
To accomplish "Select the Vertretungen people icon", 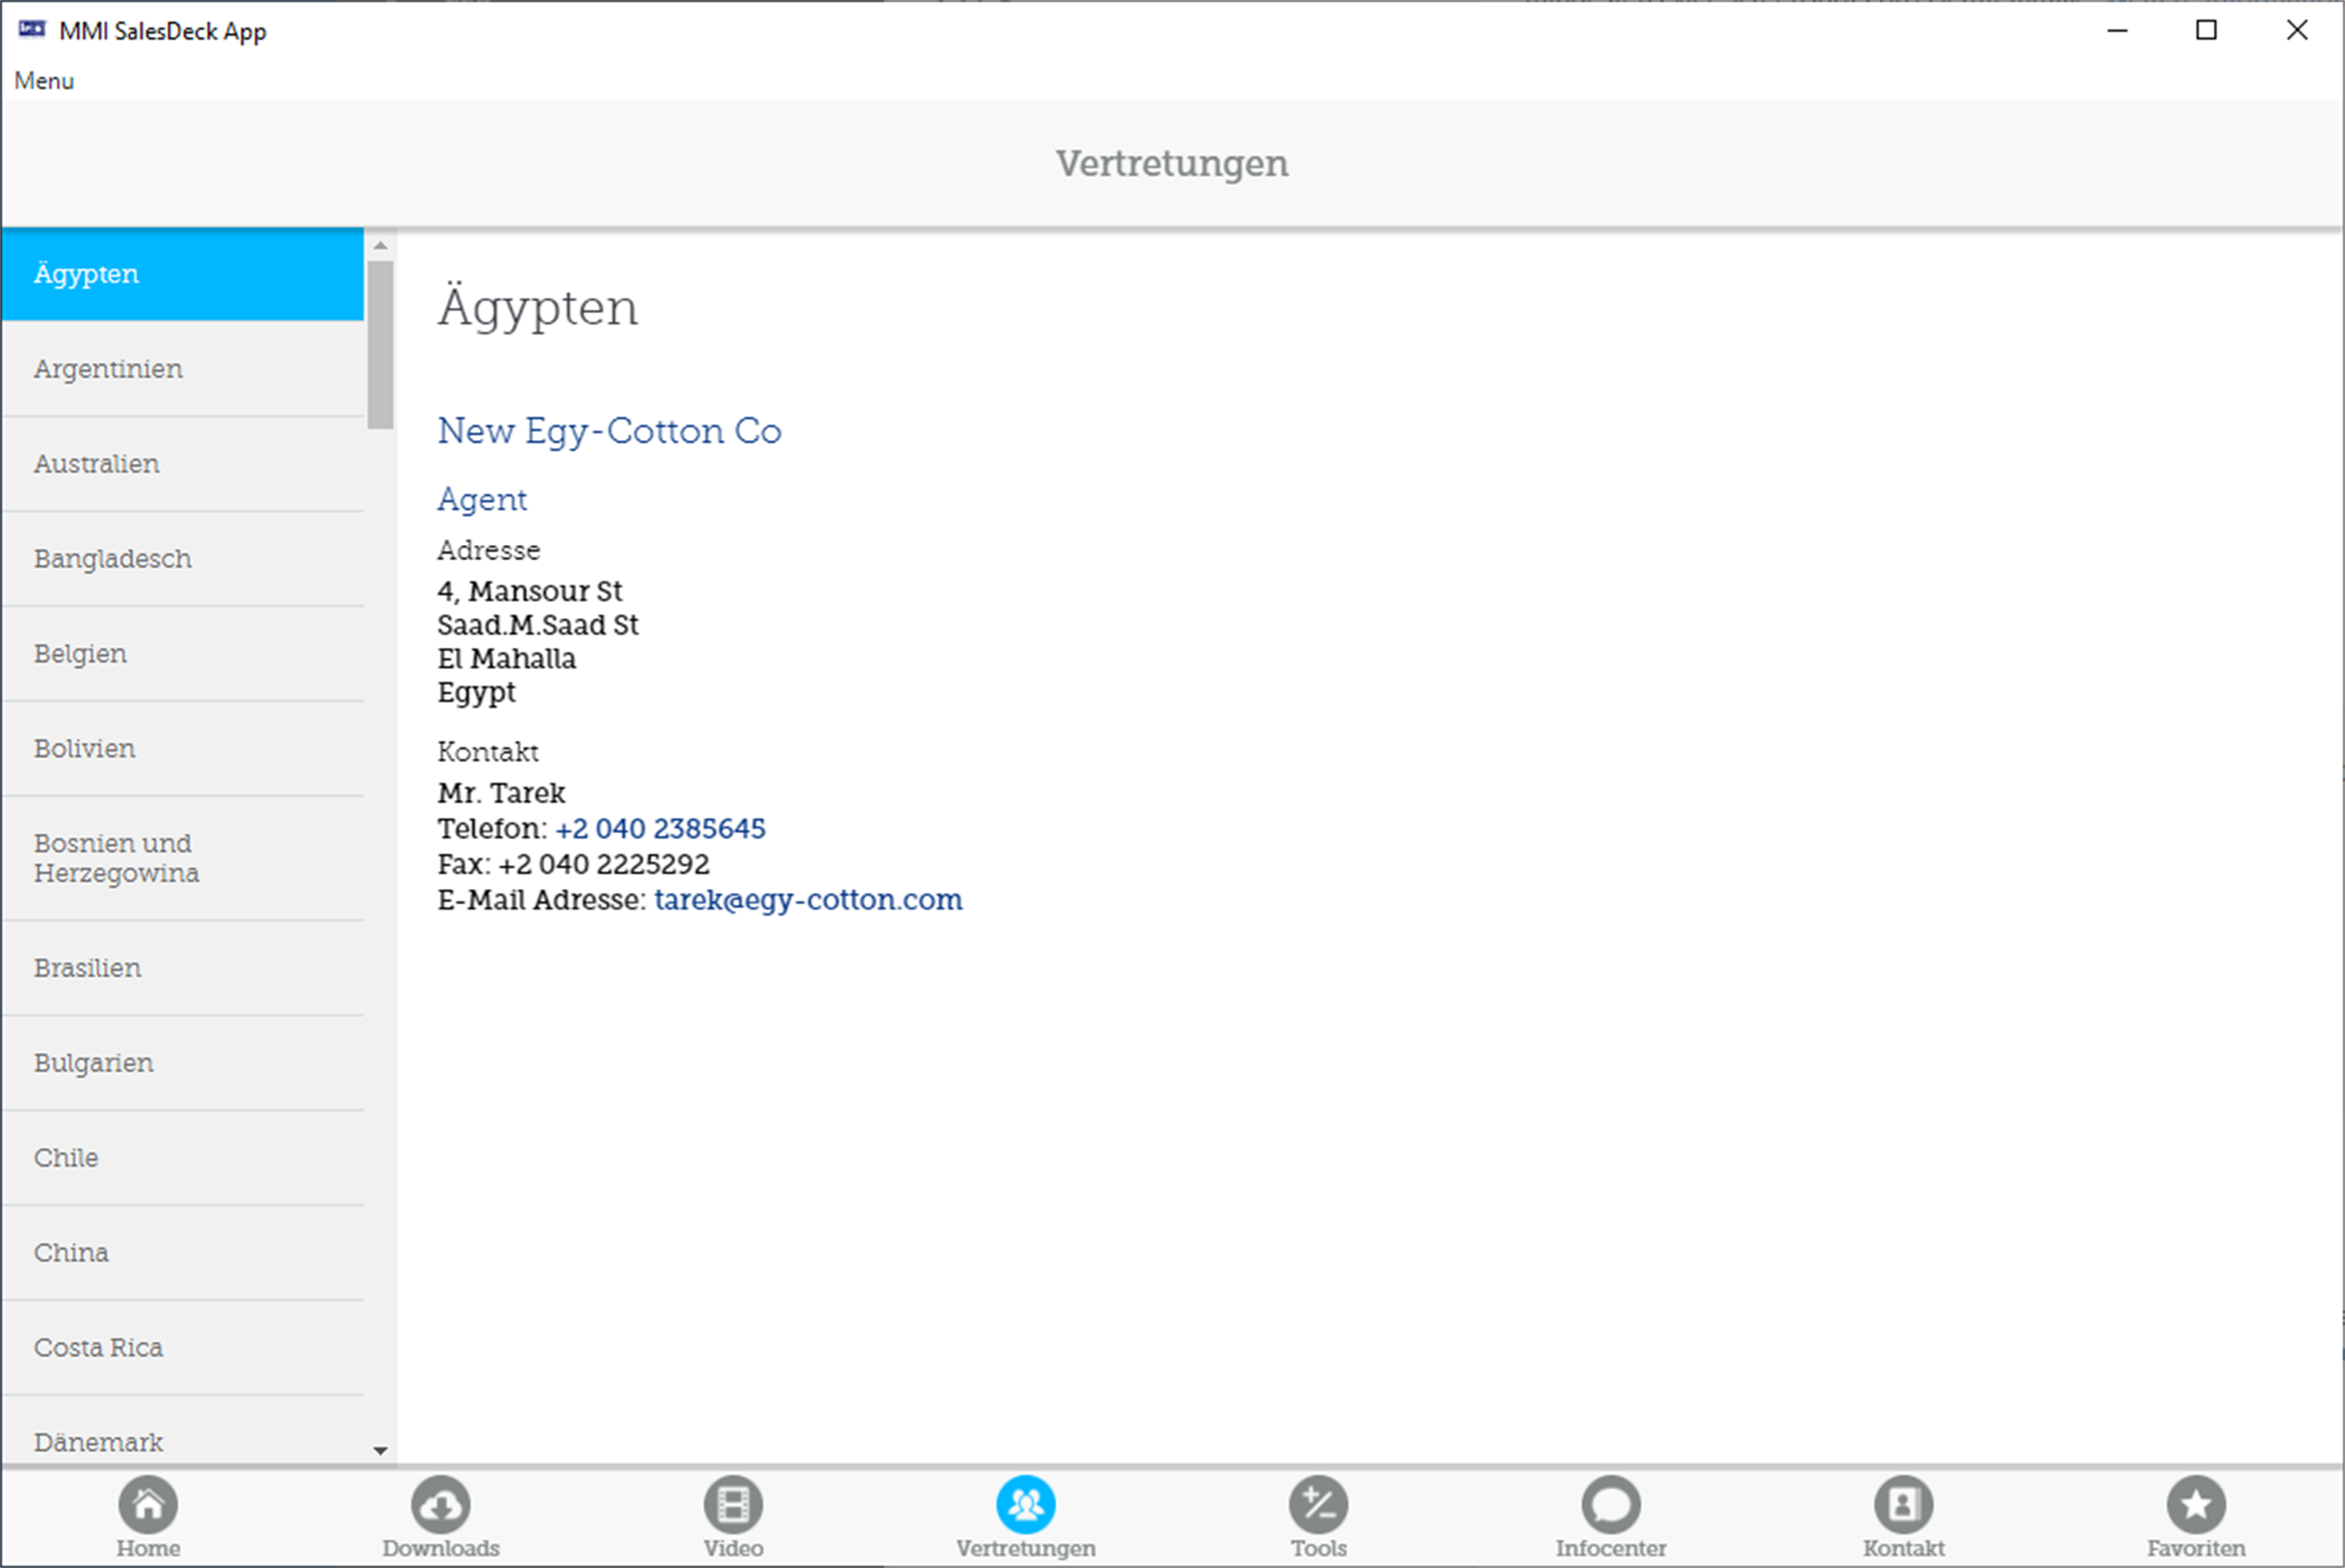I will pos(1025,1504).
